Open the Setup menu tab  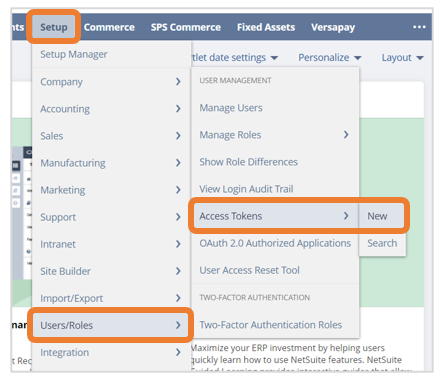(x=54, y=27)
